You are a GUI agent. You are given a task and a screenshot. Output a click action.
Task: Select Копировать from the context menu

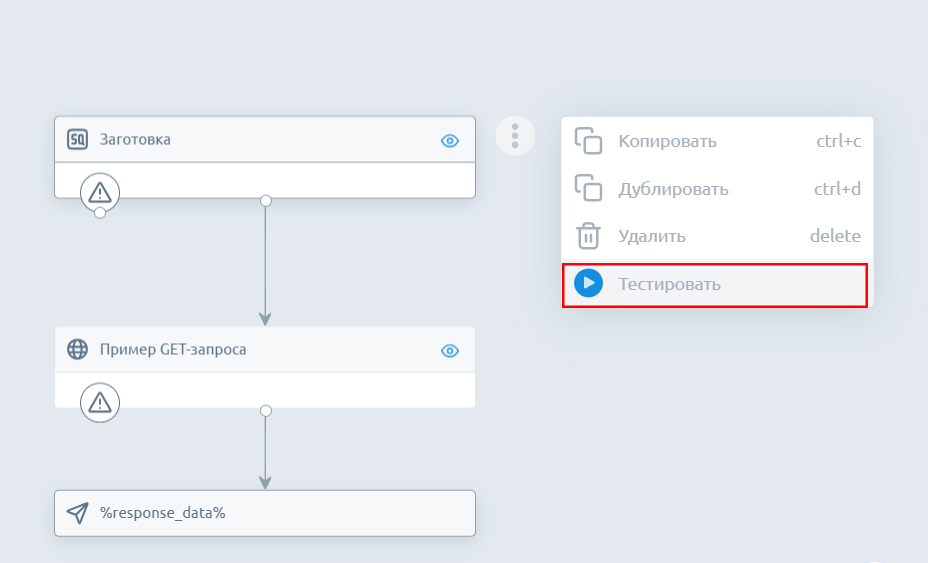(667, 141)
